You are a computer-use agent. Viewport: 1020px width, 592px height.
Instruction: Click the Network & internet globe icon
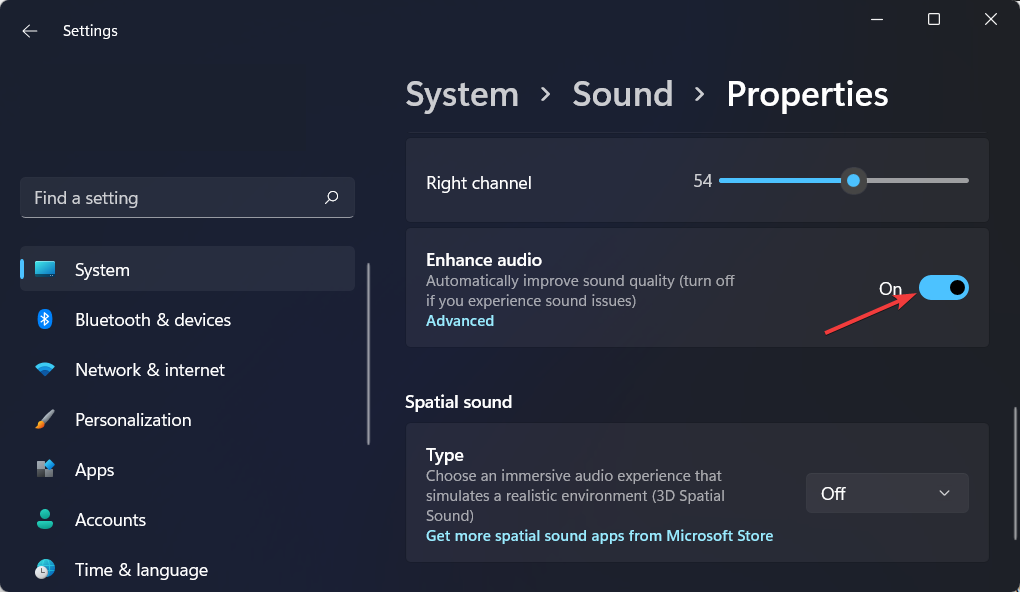pos(45,369)
